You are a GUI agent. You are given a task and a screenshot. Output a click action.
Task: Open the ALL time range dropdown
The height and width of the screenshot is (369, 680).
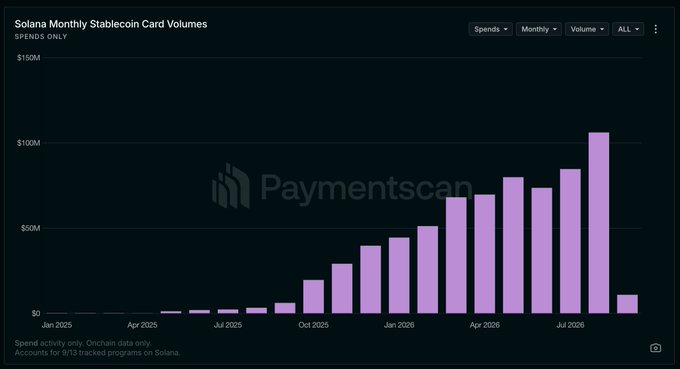[628, 29]
